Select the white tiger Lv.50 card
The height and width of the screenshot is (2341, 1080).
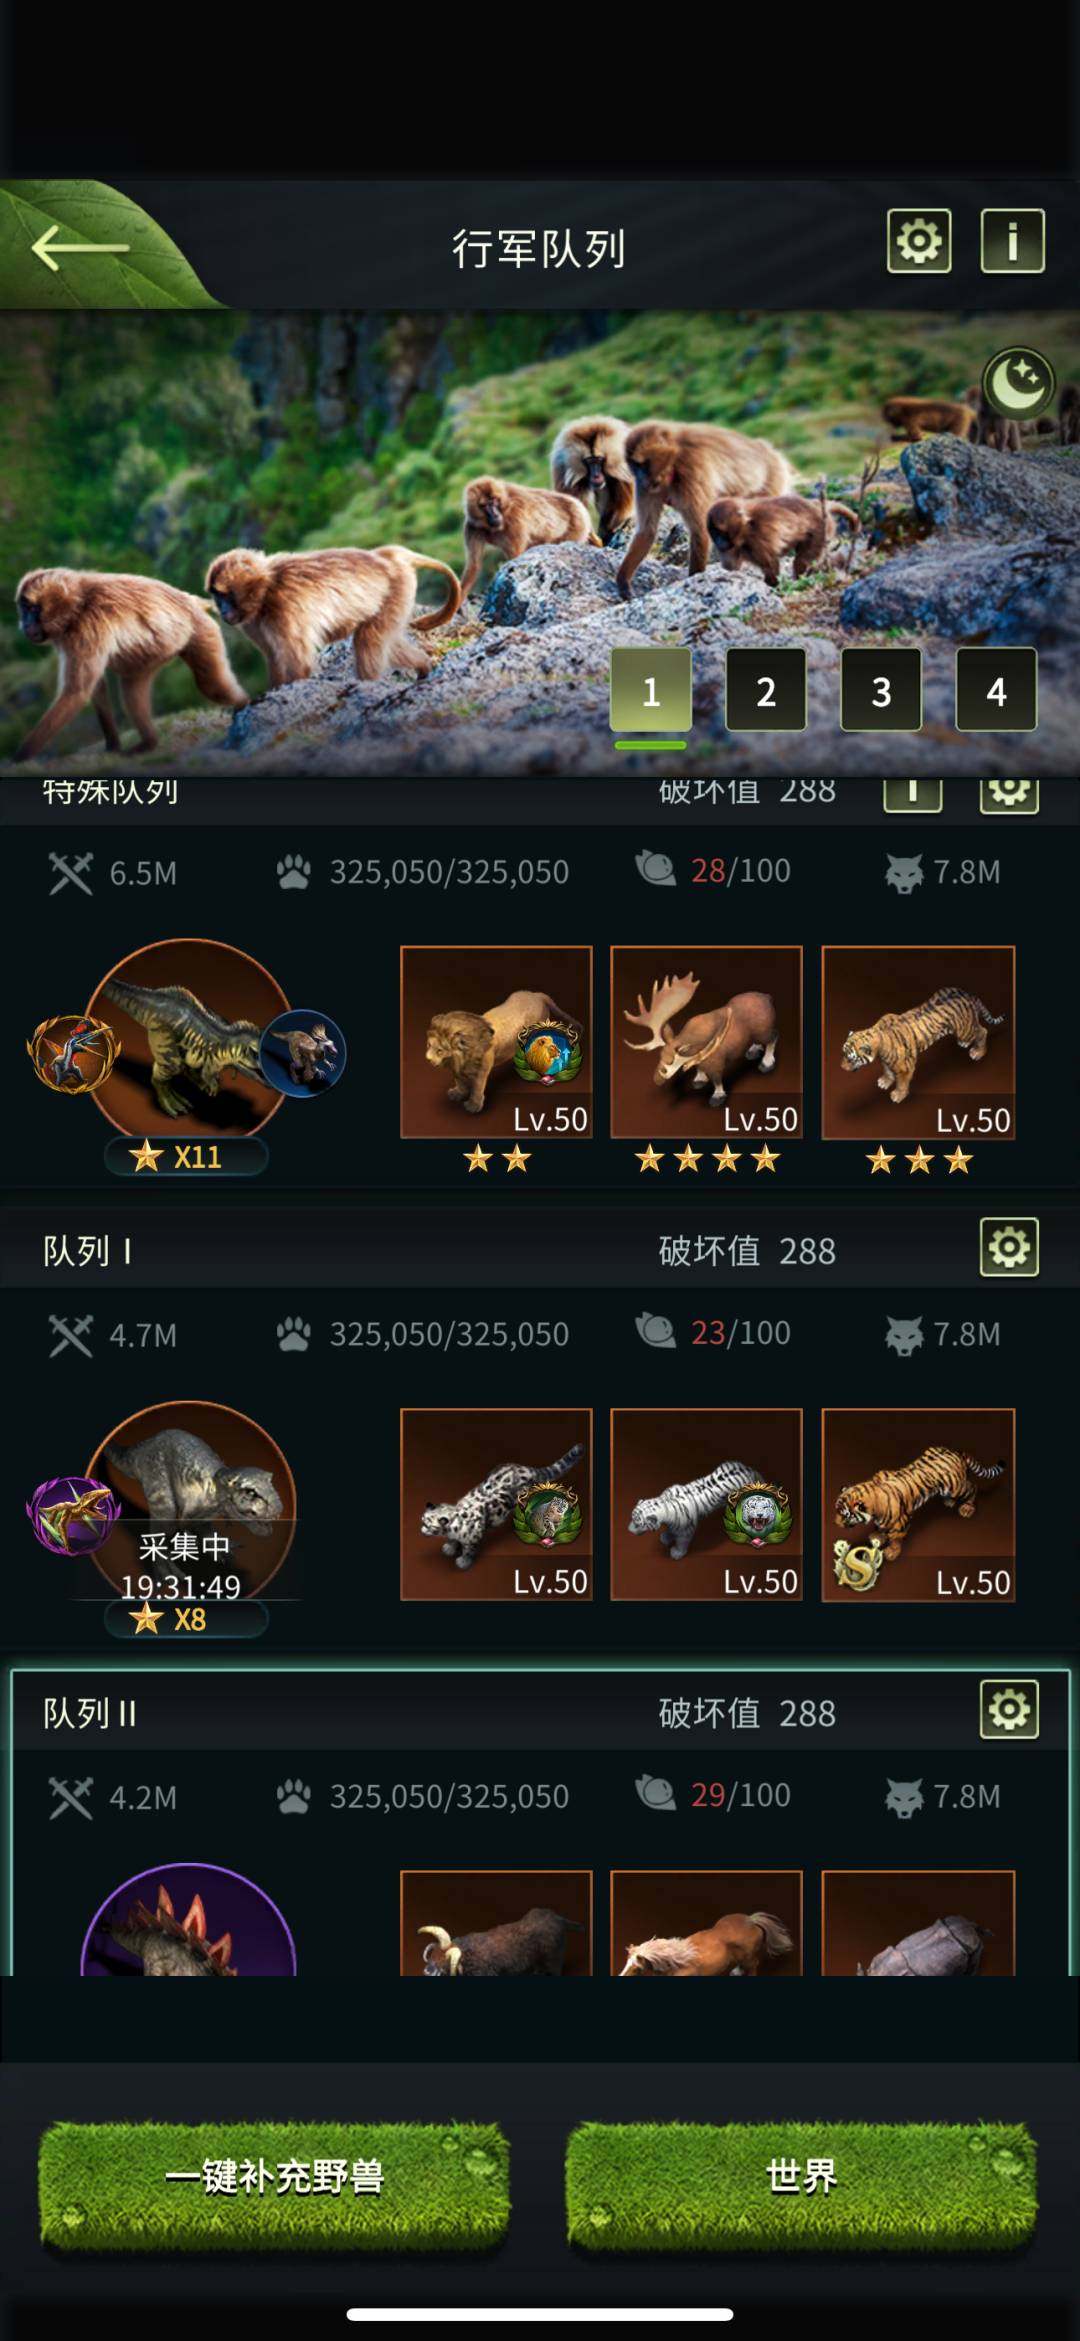(x=707, y=1505)
